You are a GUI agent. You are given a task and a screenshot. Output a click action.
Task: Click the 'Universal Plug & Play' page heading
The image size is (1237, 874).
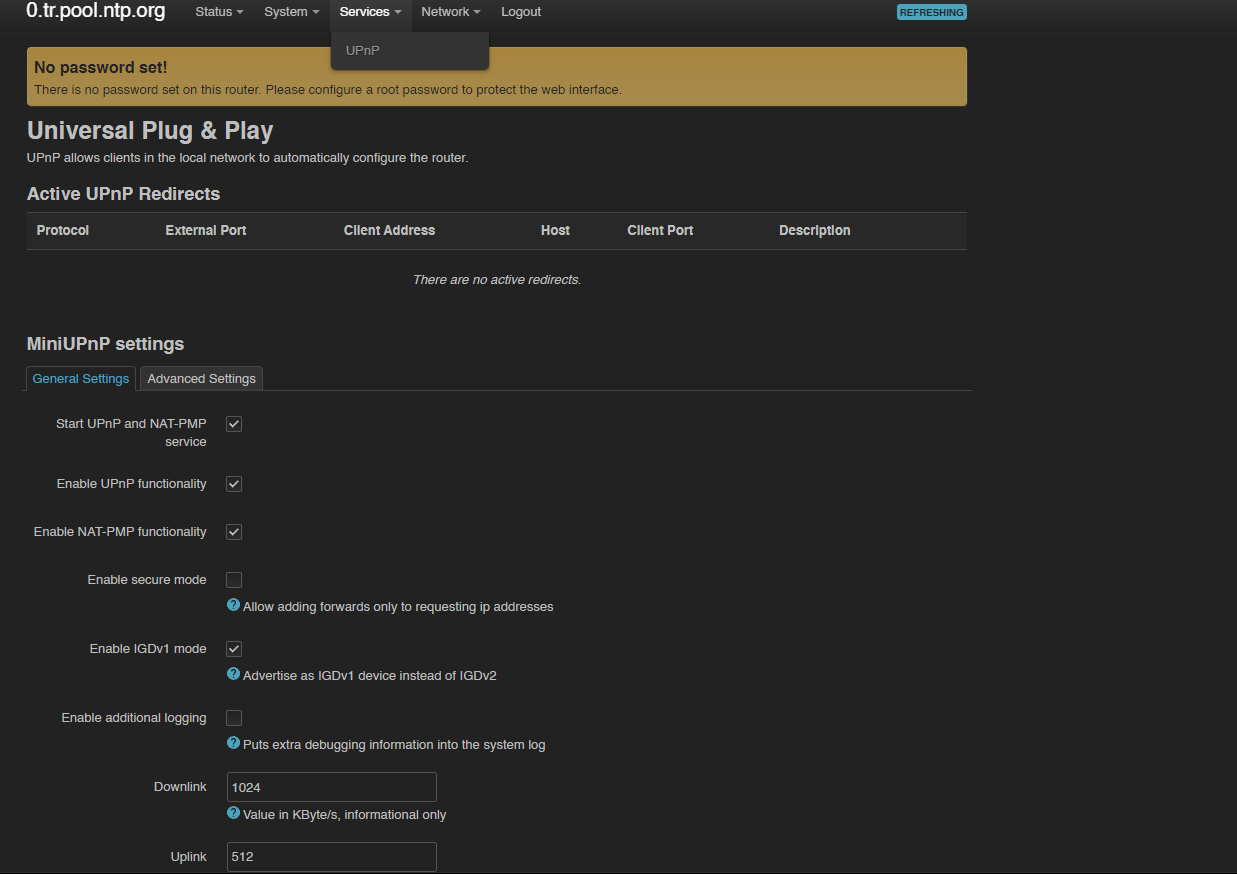coord(150,131)
